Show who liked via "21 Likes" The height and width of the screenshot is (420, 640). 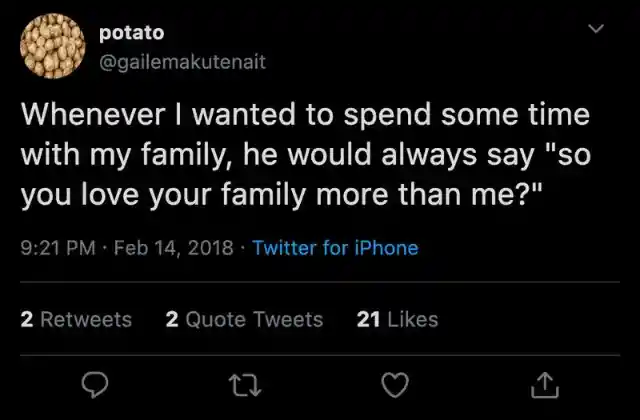point(397,319)
